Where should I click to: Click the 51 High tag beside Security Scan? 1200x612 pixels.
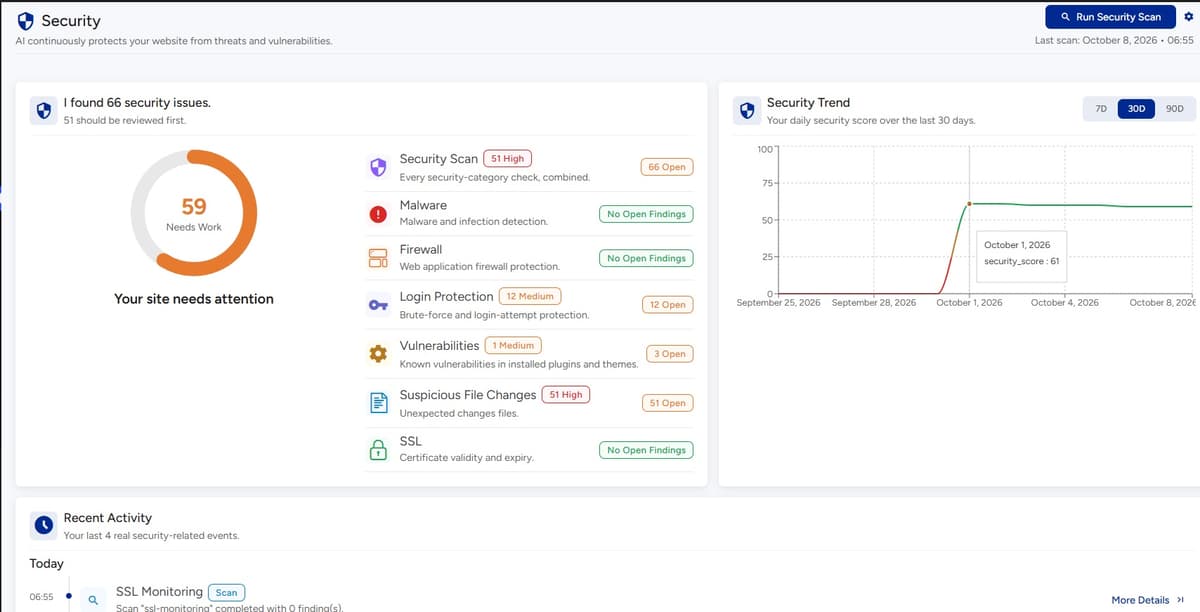507,158
